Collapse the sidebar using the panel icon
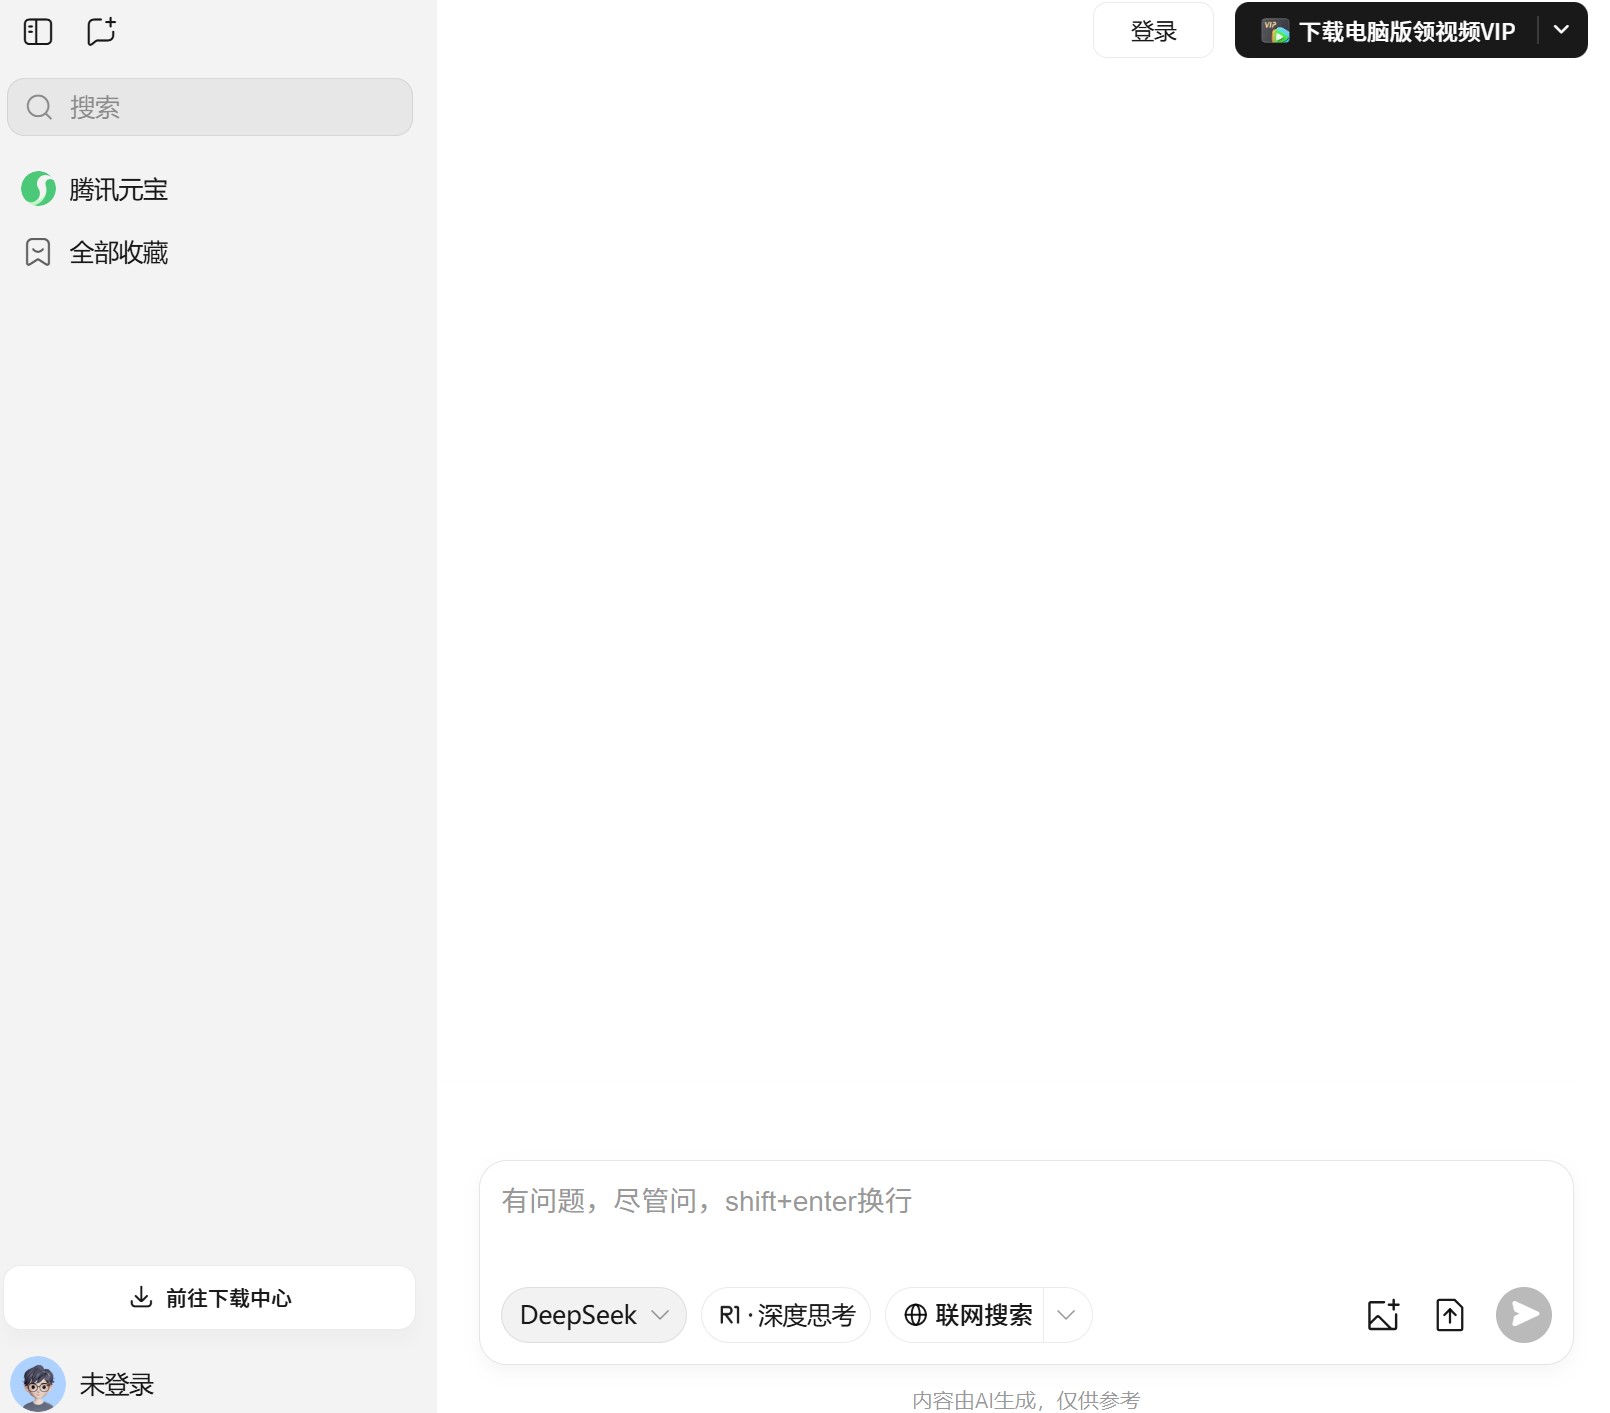 tap(37, 31)
